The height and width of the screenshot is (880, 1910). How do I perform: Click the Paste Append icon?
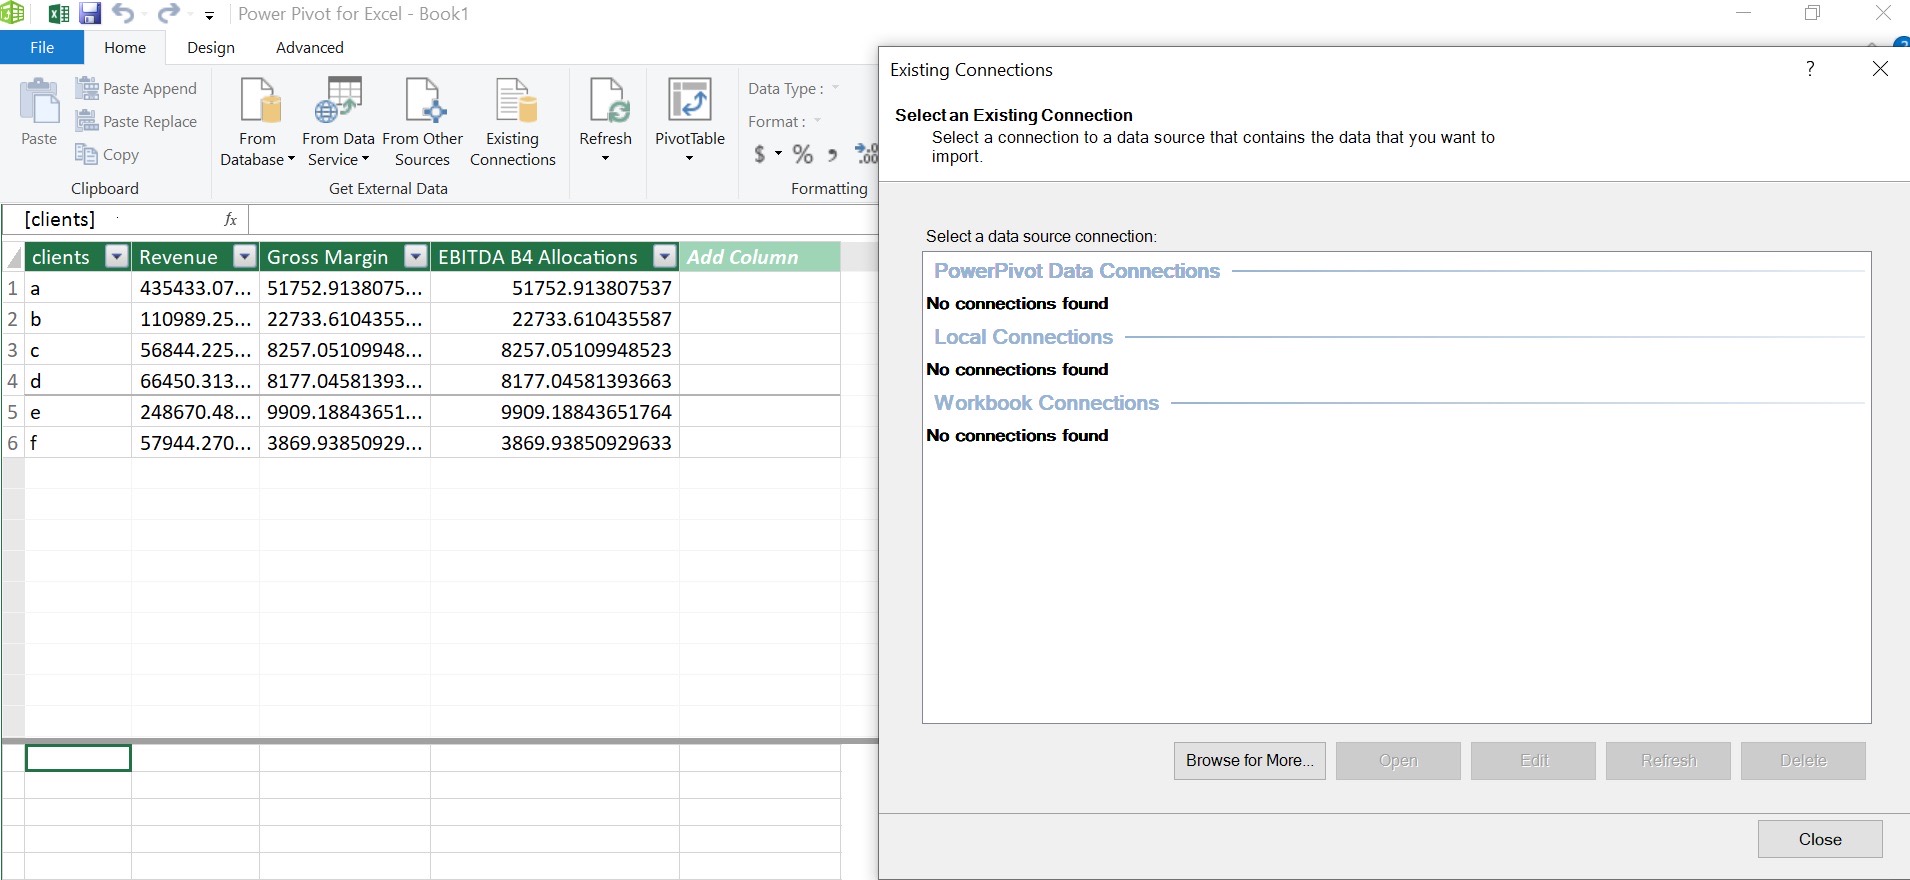point(87,88)
